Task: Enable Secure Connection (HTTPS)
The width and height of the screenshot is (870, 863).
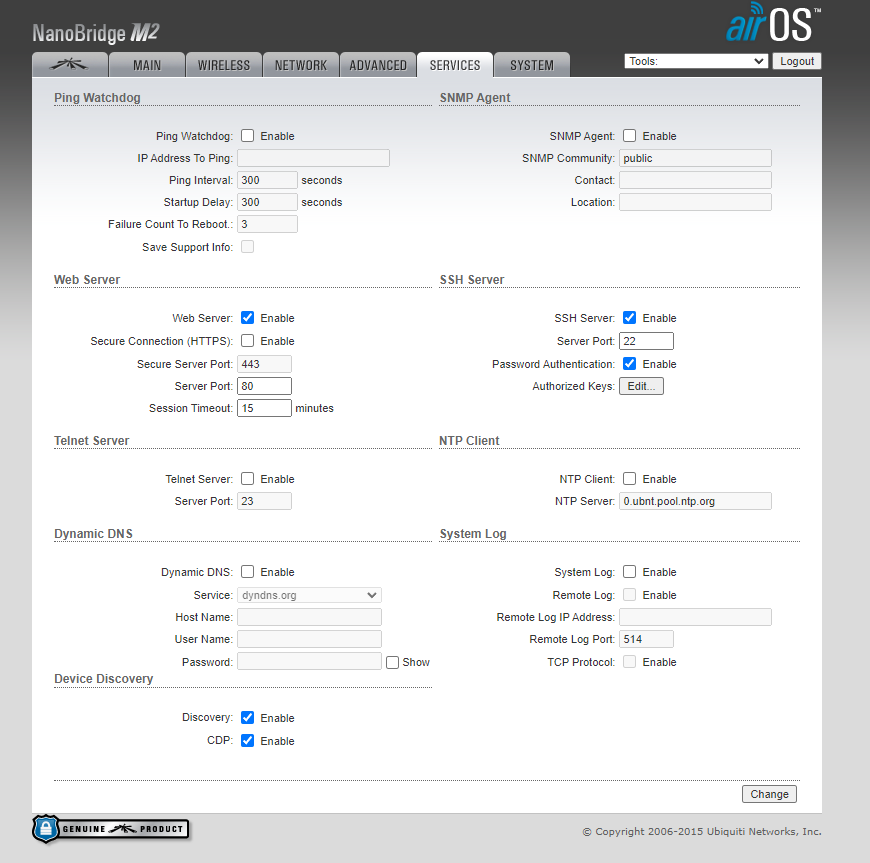Action: pos(247,341)
